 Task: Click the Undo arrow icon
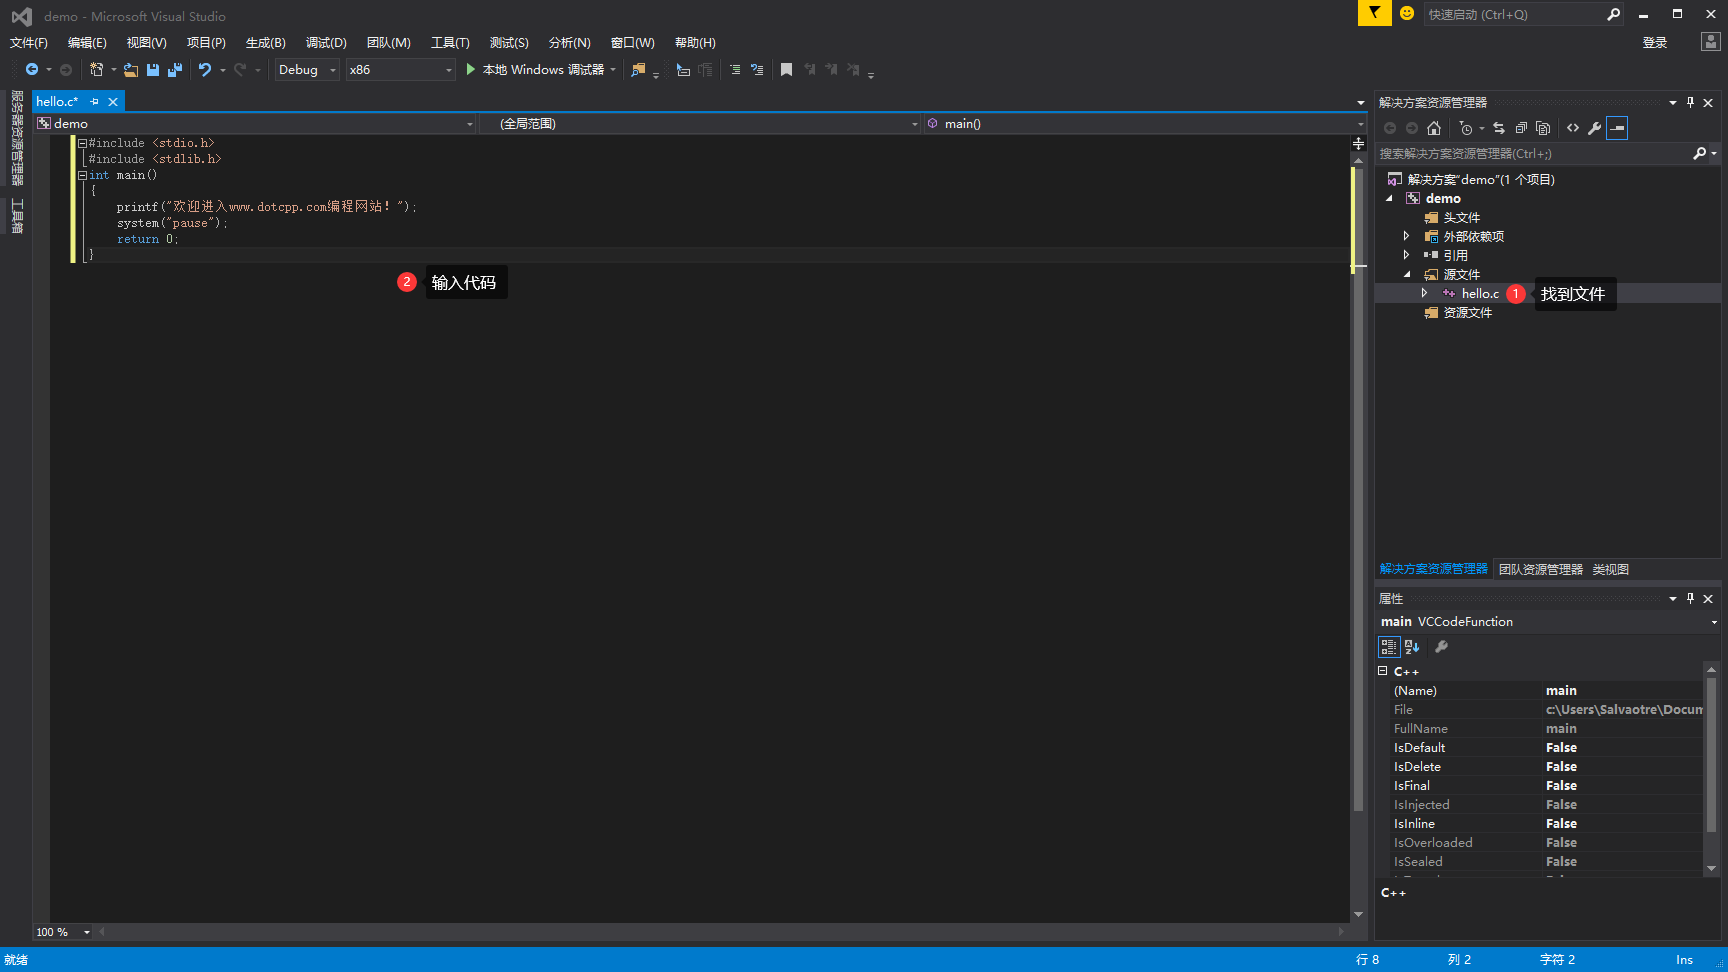coord(205,70)
